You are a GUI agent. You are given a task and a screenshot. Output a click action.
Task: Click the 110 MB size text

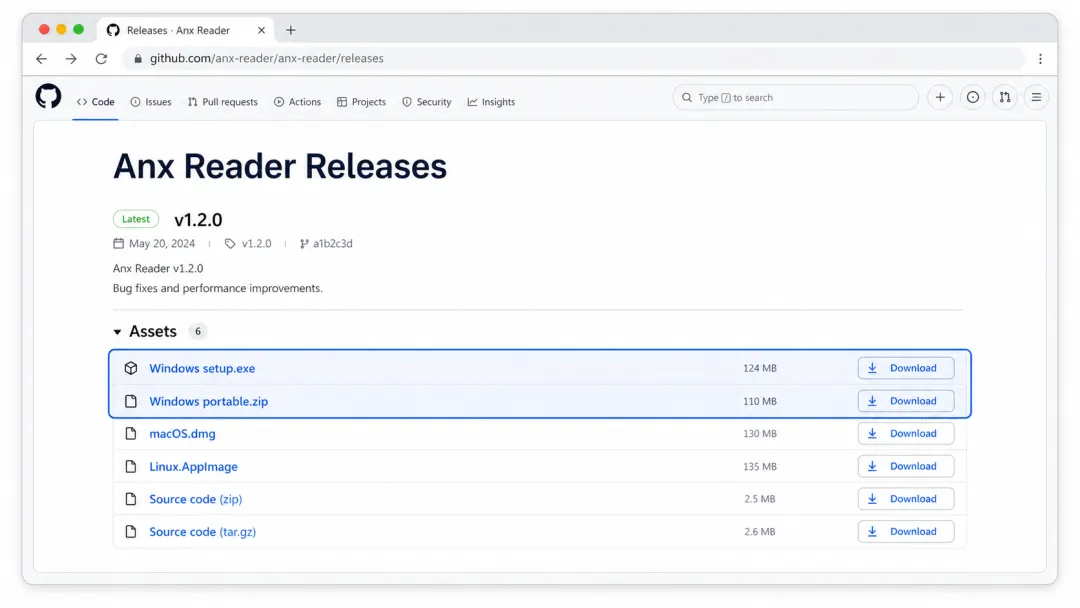click(x=760, y=401)
